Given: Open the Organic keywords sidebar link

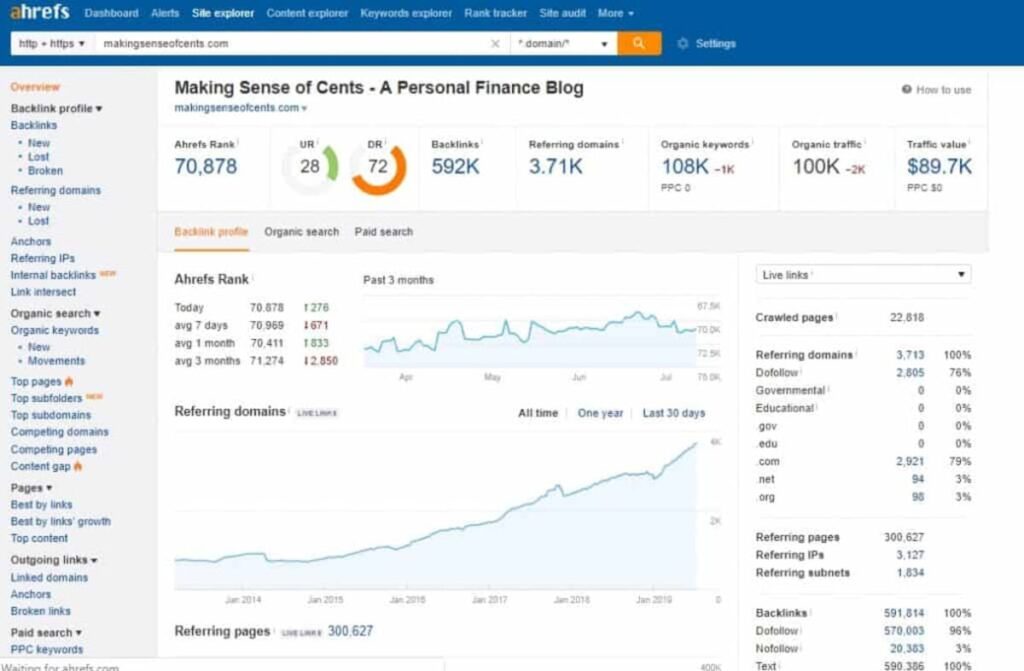Looking at the screenshot, I should coord(55,331).
